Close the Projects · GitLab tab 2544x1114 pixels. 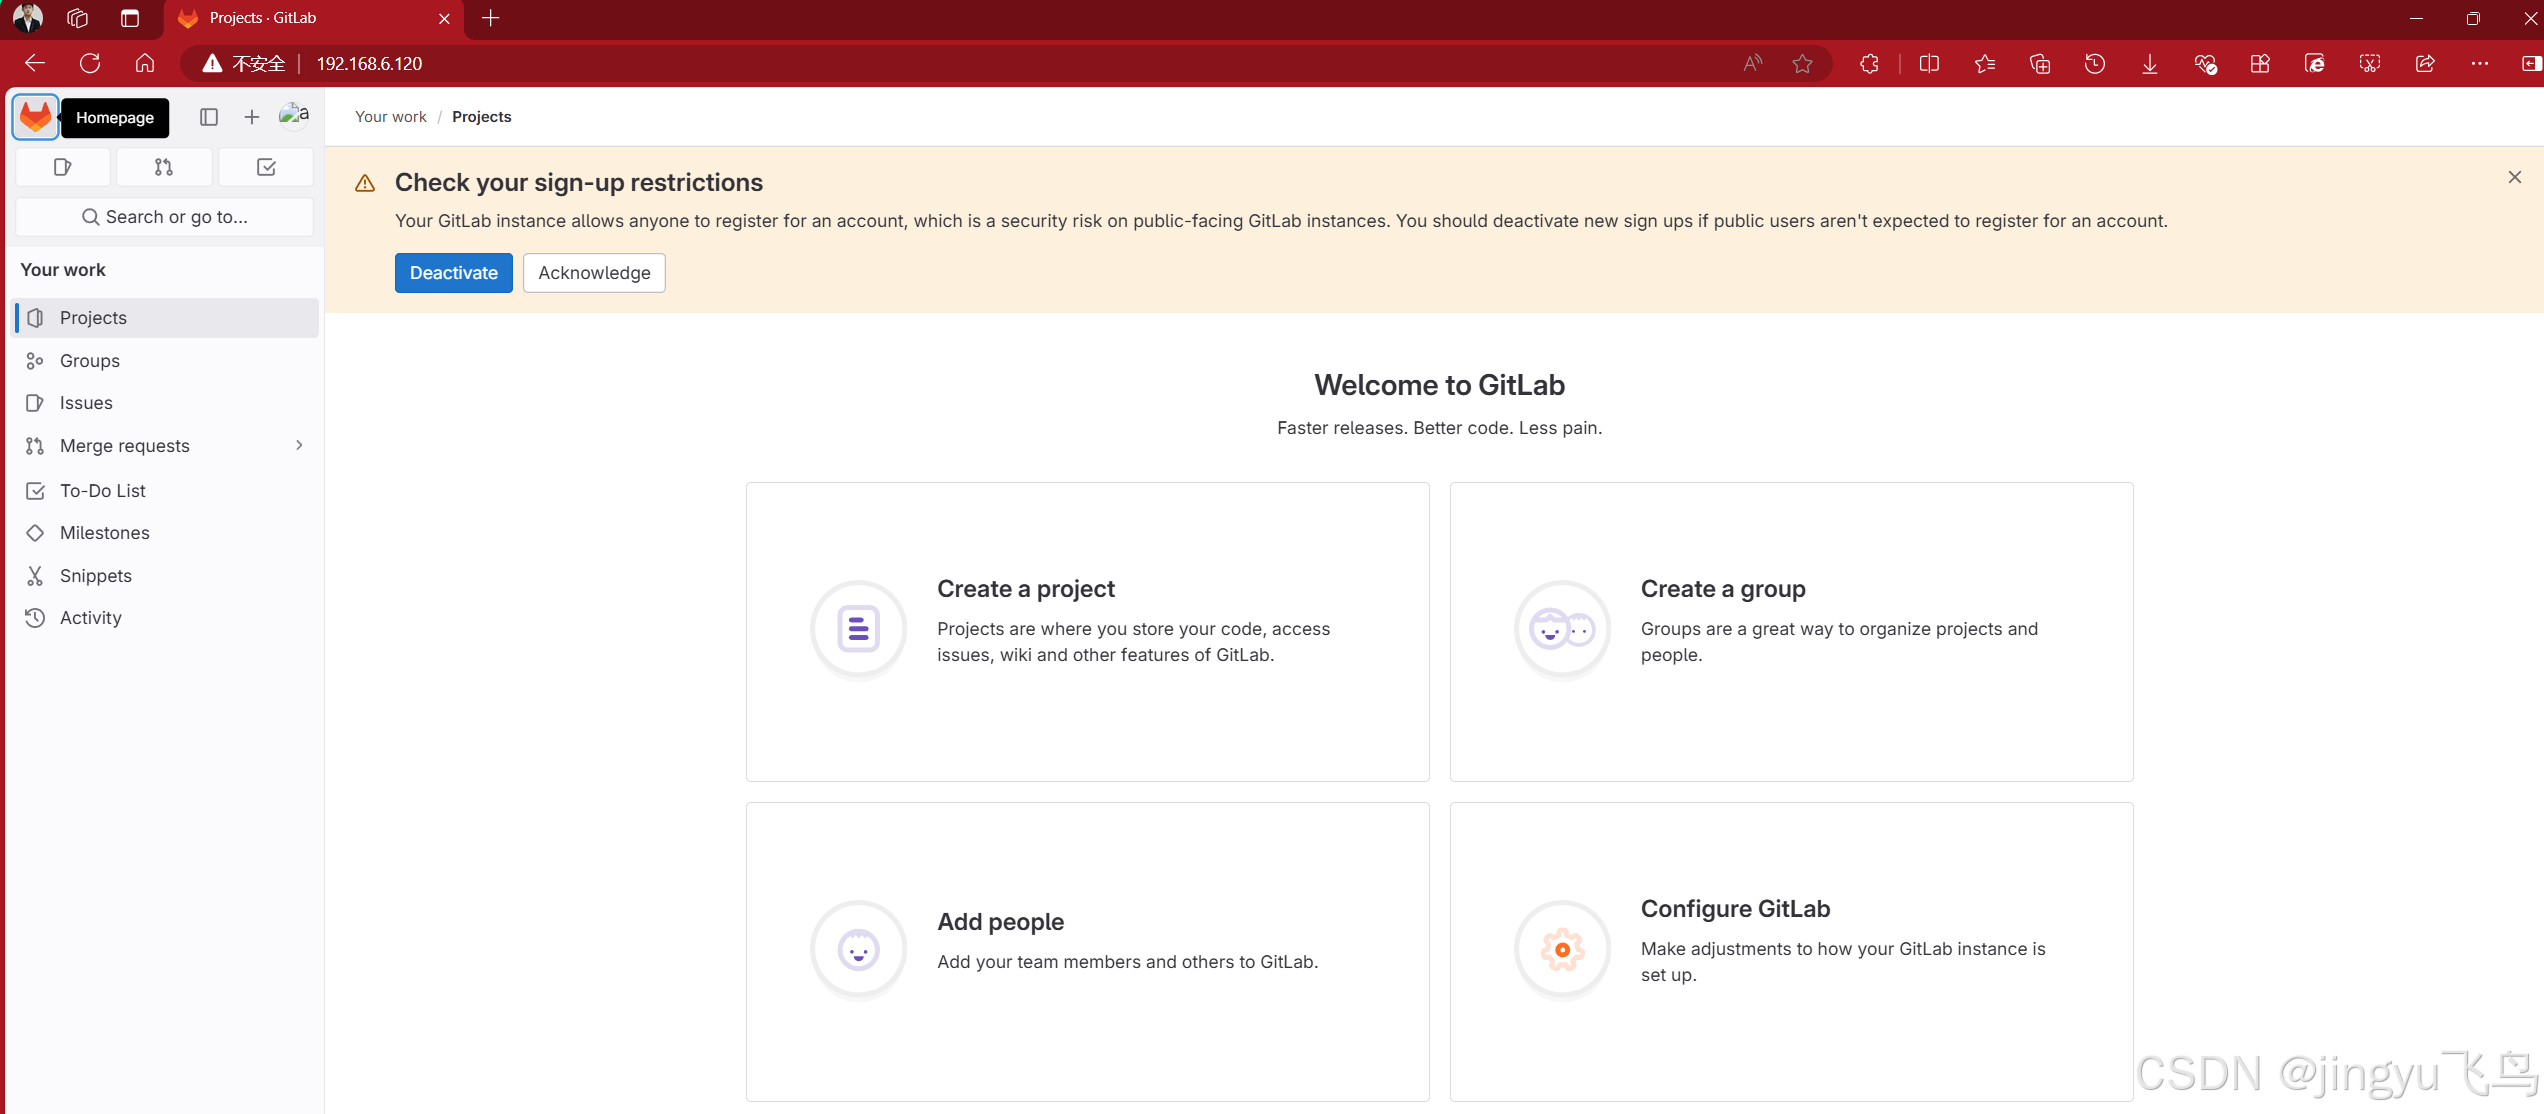(445, 18)
